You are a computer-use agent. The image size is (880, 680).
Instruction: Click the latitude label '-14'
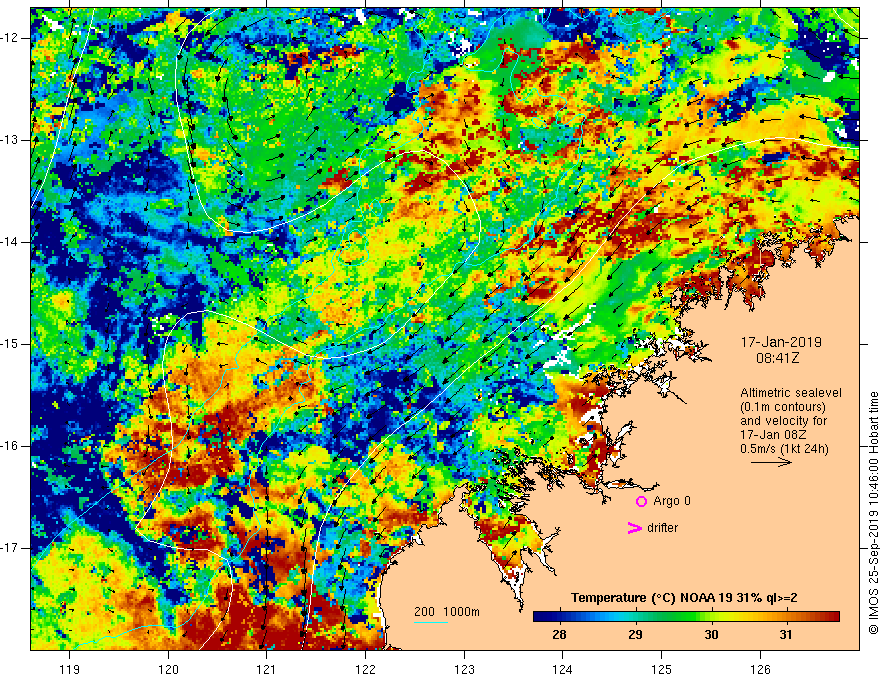(10, 242)
